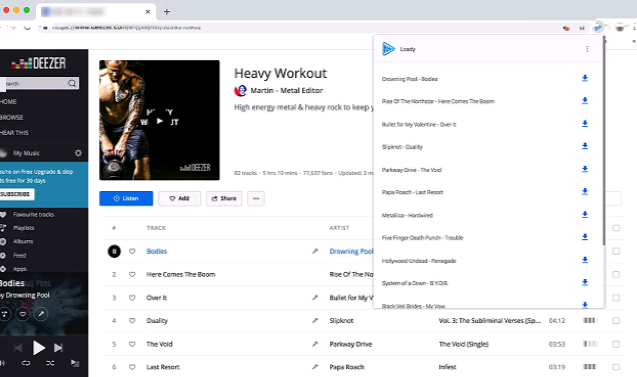Open Albums in sidebar
637x377 pixels.
[23, 241]
